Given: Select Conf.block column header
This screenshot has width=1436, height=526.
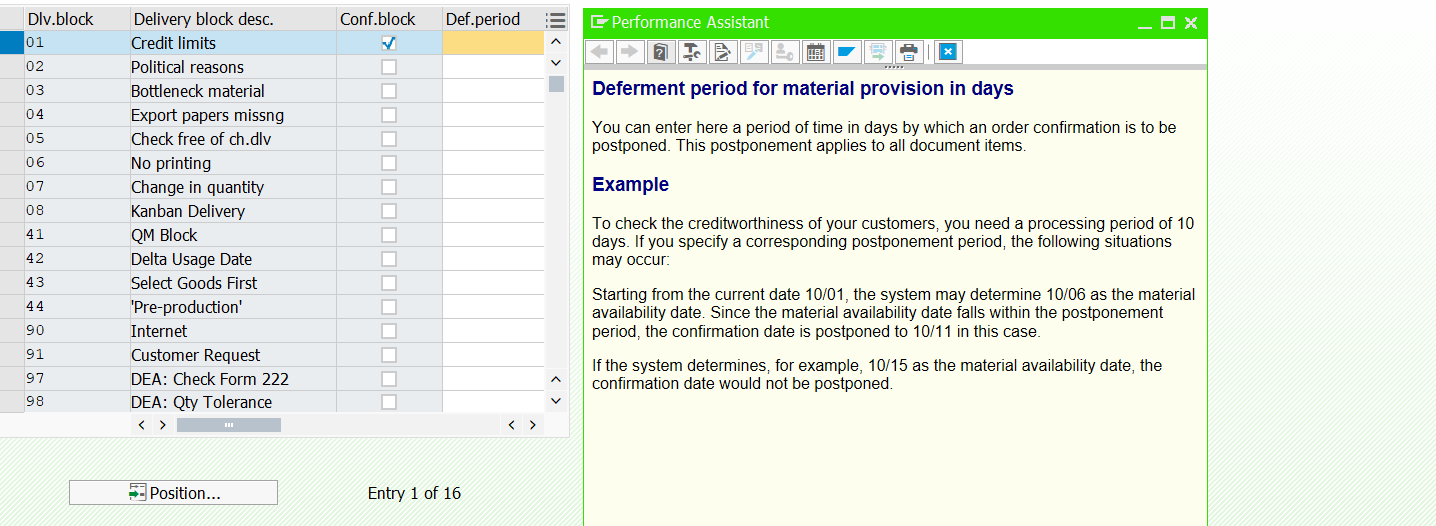Looking at the screenshot, I should (389, 20).
